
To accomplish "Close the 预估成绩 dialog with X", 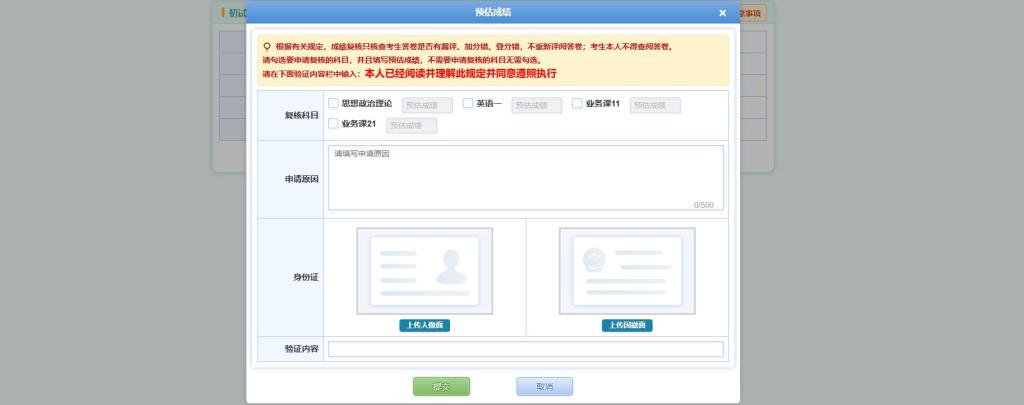I will pyautogui.click(x=722, y=13).
